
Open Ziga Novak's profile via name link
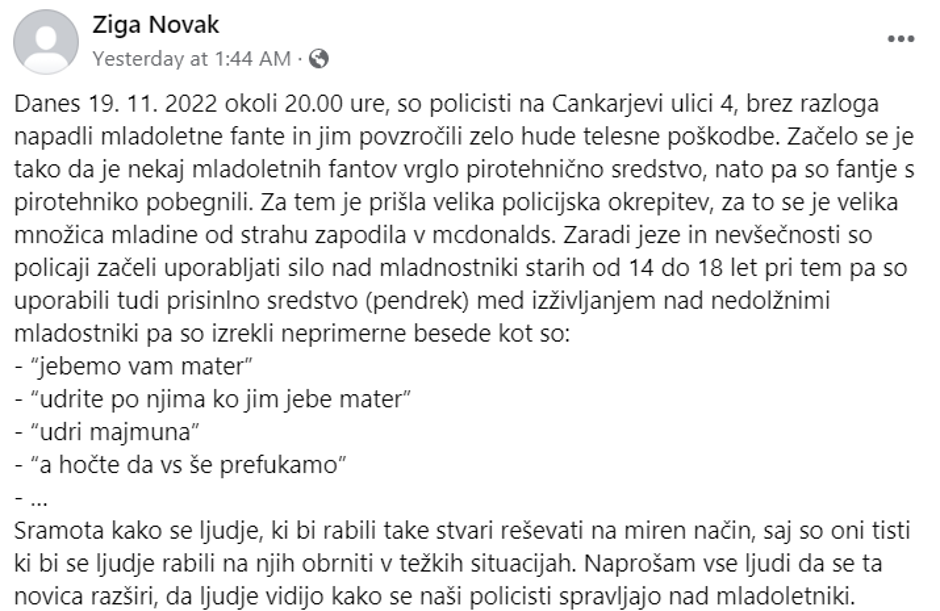[x=154, y=22]
